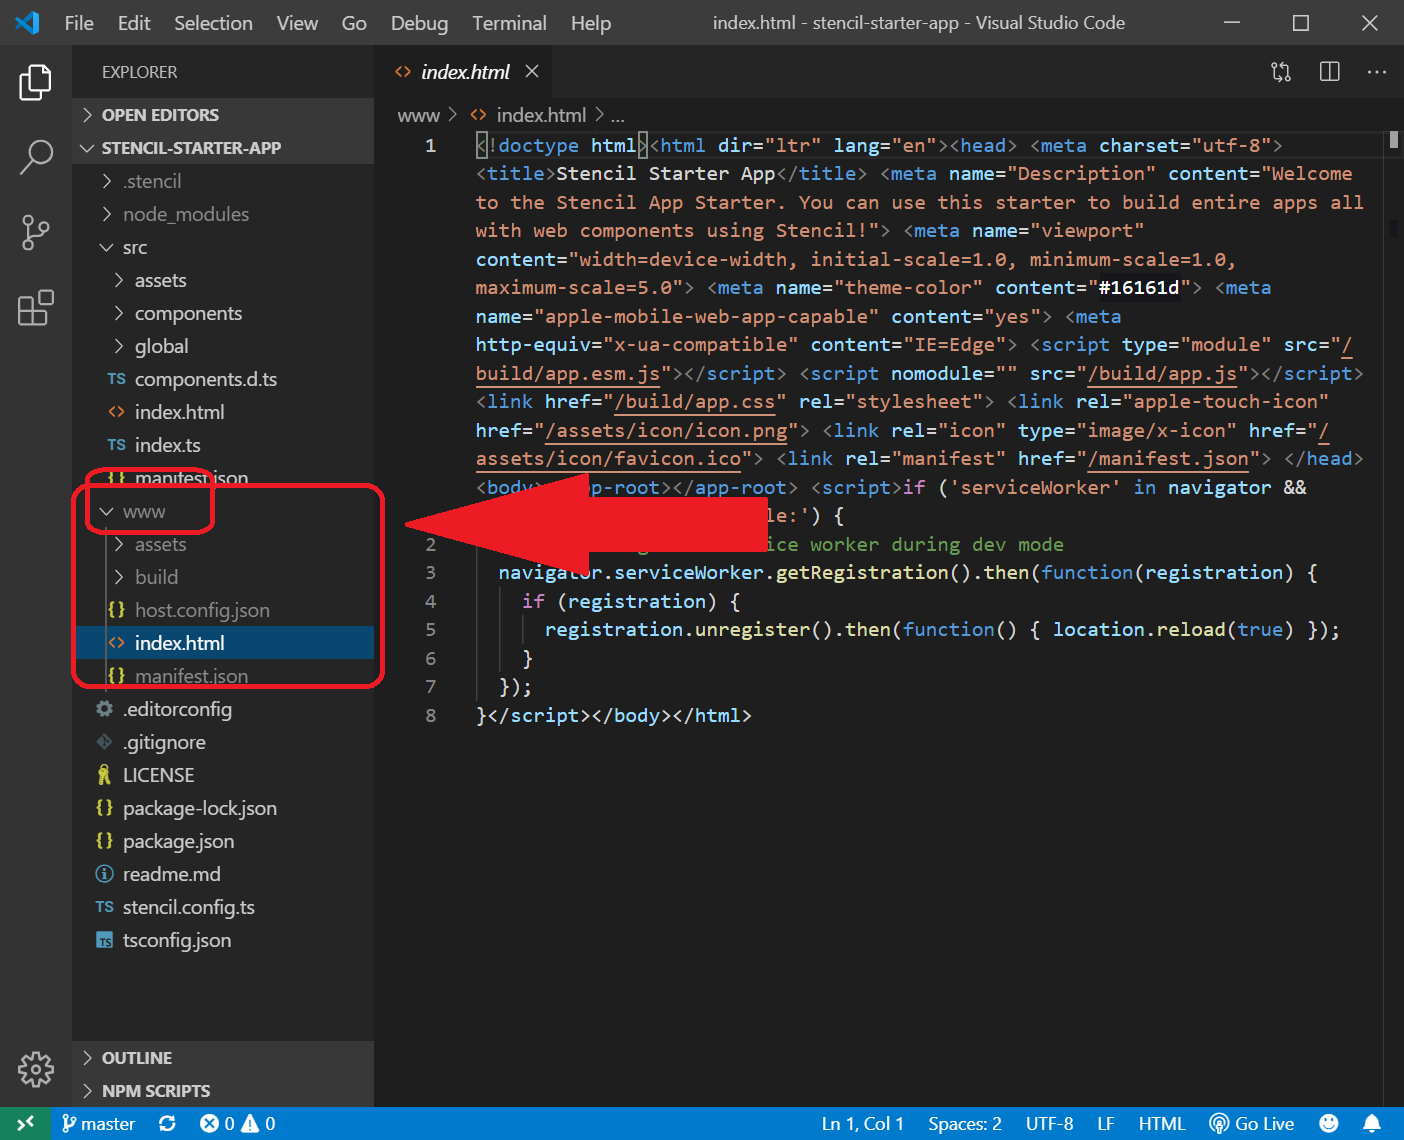Synchronize changes via the status bar

pos(167,1124)
